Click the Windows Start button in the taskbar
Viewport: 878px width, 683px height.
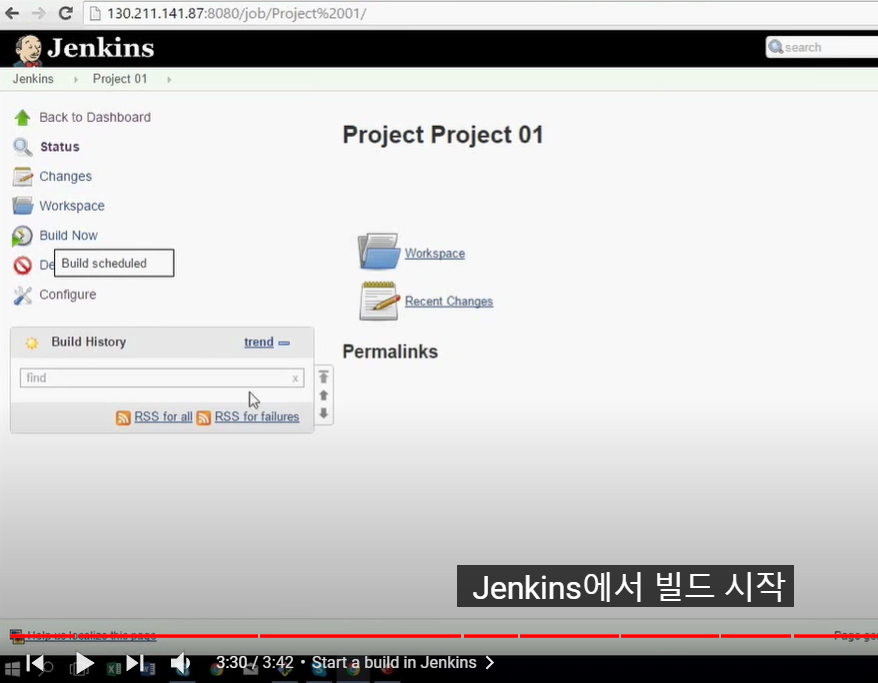pos(12,668)
